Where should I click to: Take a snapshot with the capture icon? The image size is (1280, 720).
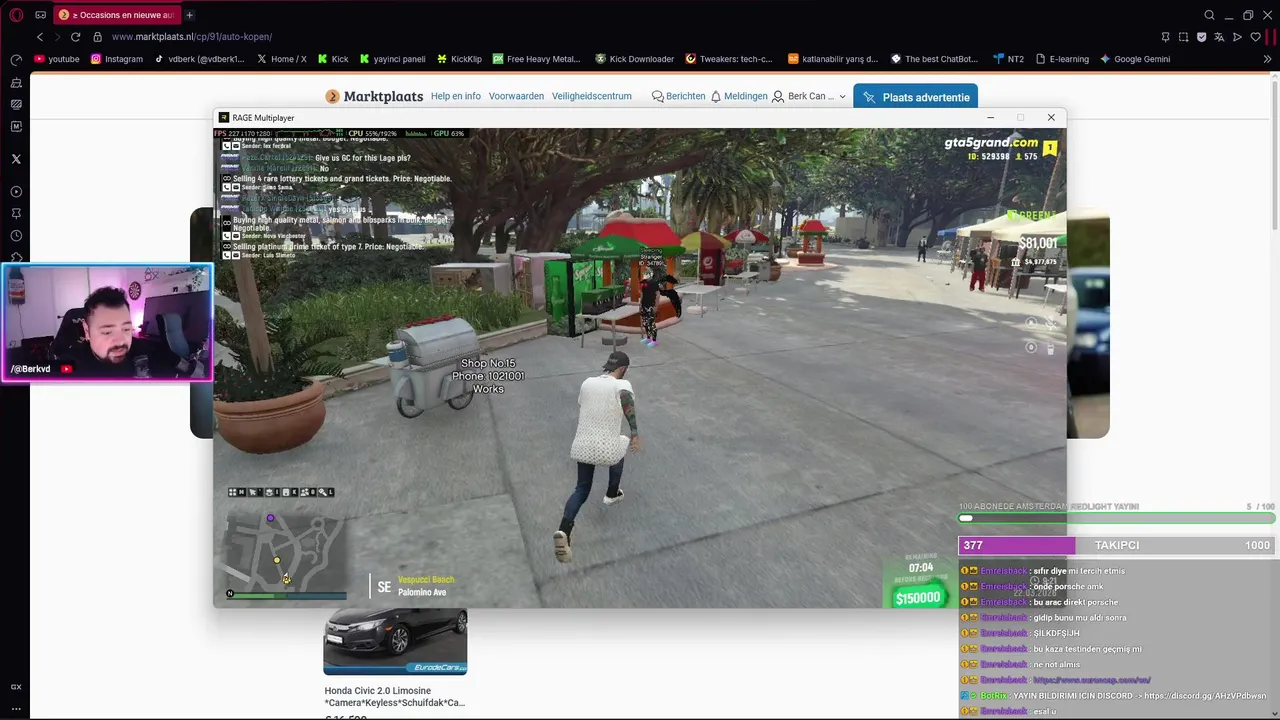1183,37
